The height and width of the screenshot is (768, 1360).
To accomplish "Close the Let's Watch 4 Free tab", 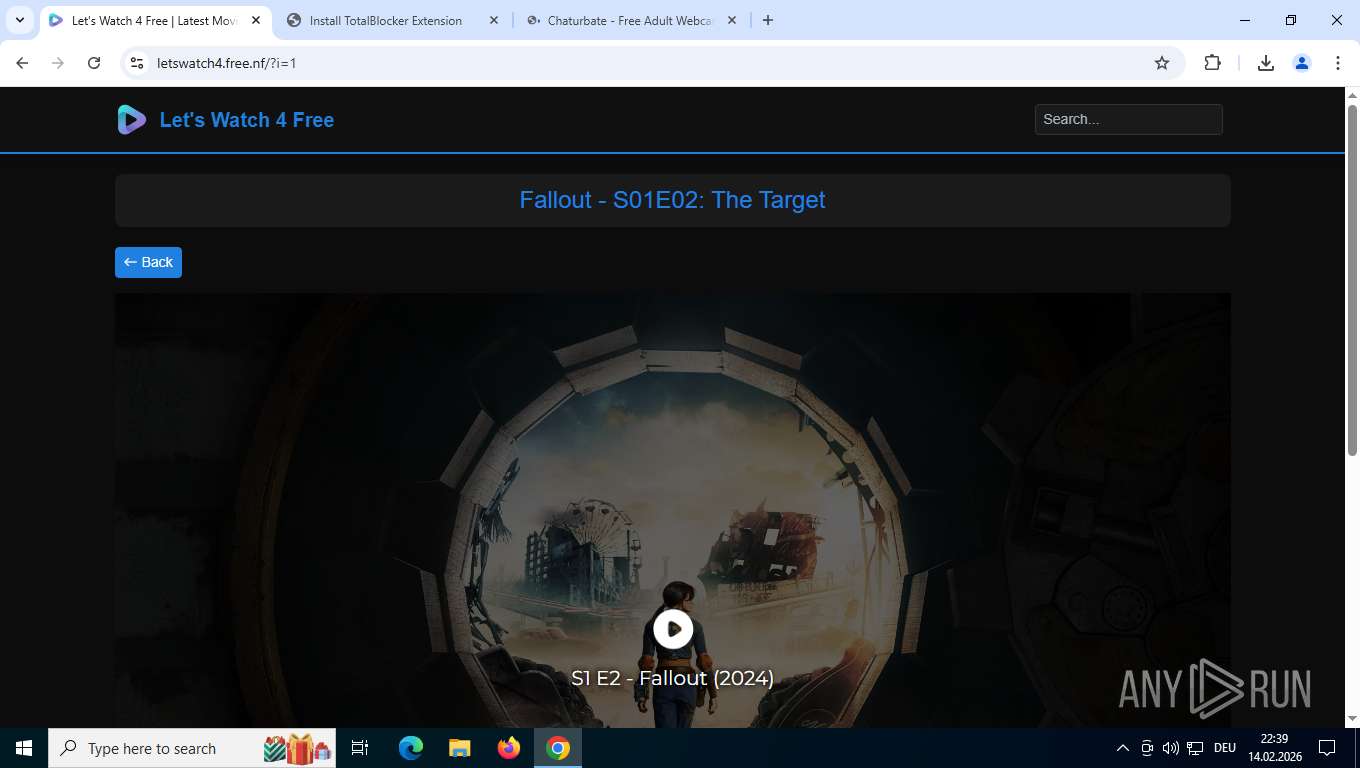I will click(256, 20).
